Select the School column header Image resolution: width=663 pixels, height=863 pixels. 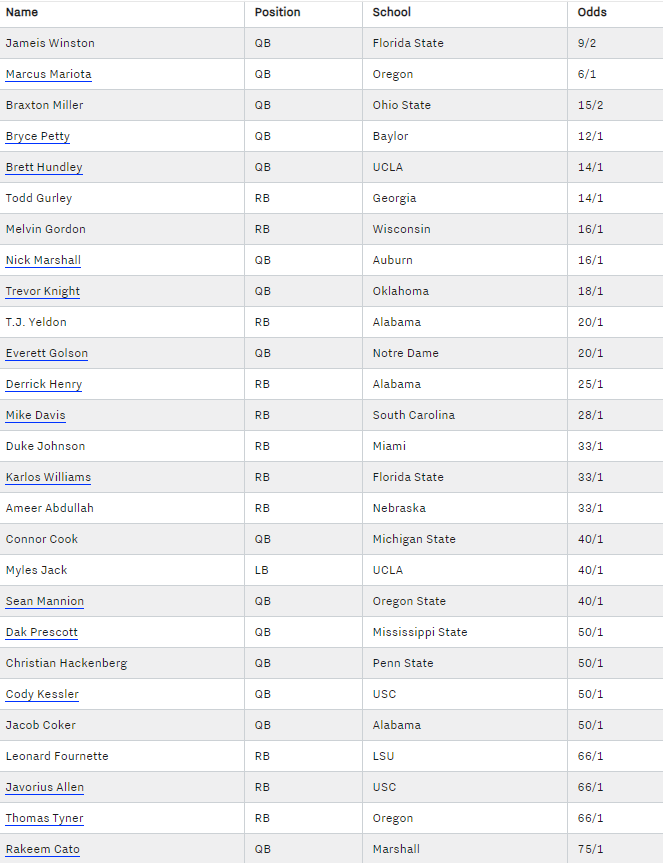[x=391, y=12]
